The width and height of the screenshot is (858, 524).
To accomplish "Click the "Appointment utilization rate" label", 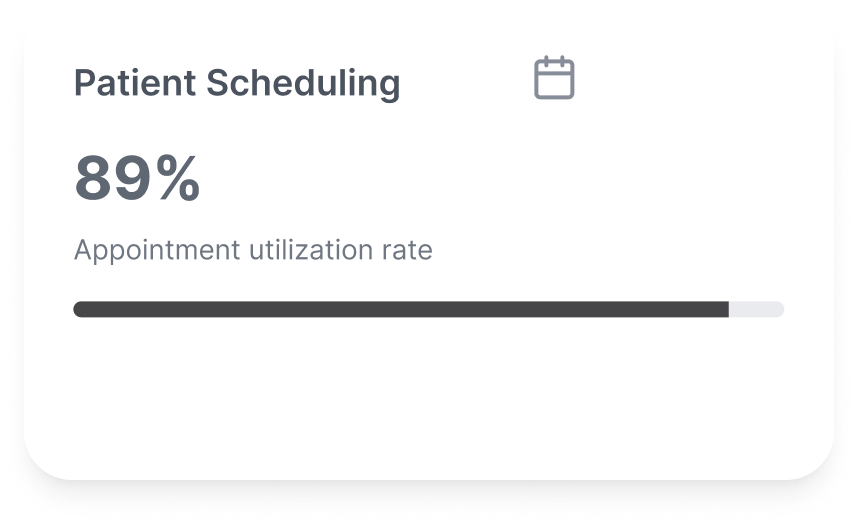I will [x=253, y=249].
